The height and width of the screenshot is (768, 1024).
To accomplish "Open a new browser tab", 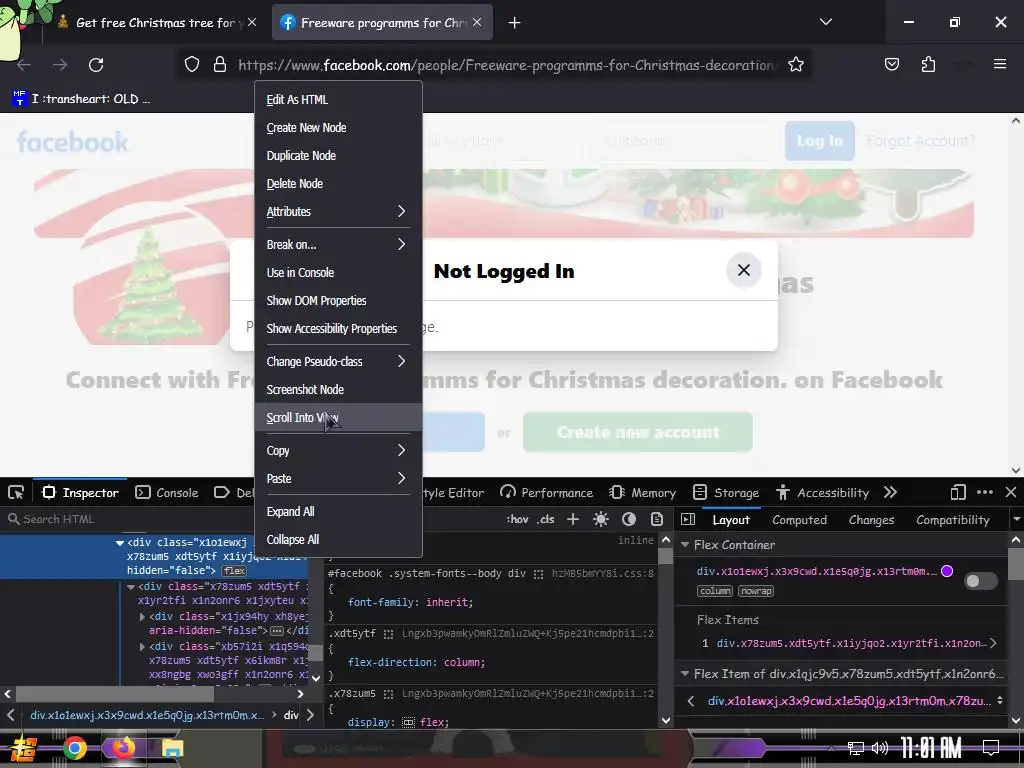I will [515, 23].
